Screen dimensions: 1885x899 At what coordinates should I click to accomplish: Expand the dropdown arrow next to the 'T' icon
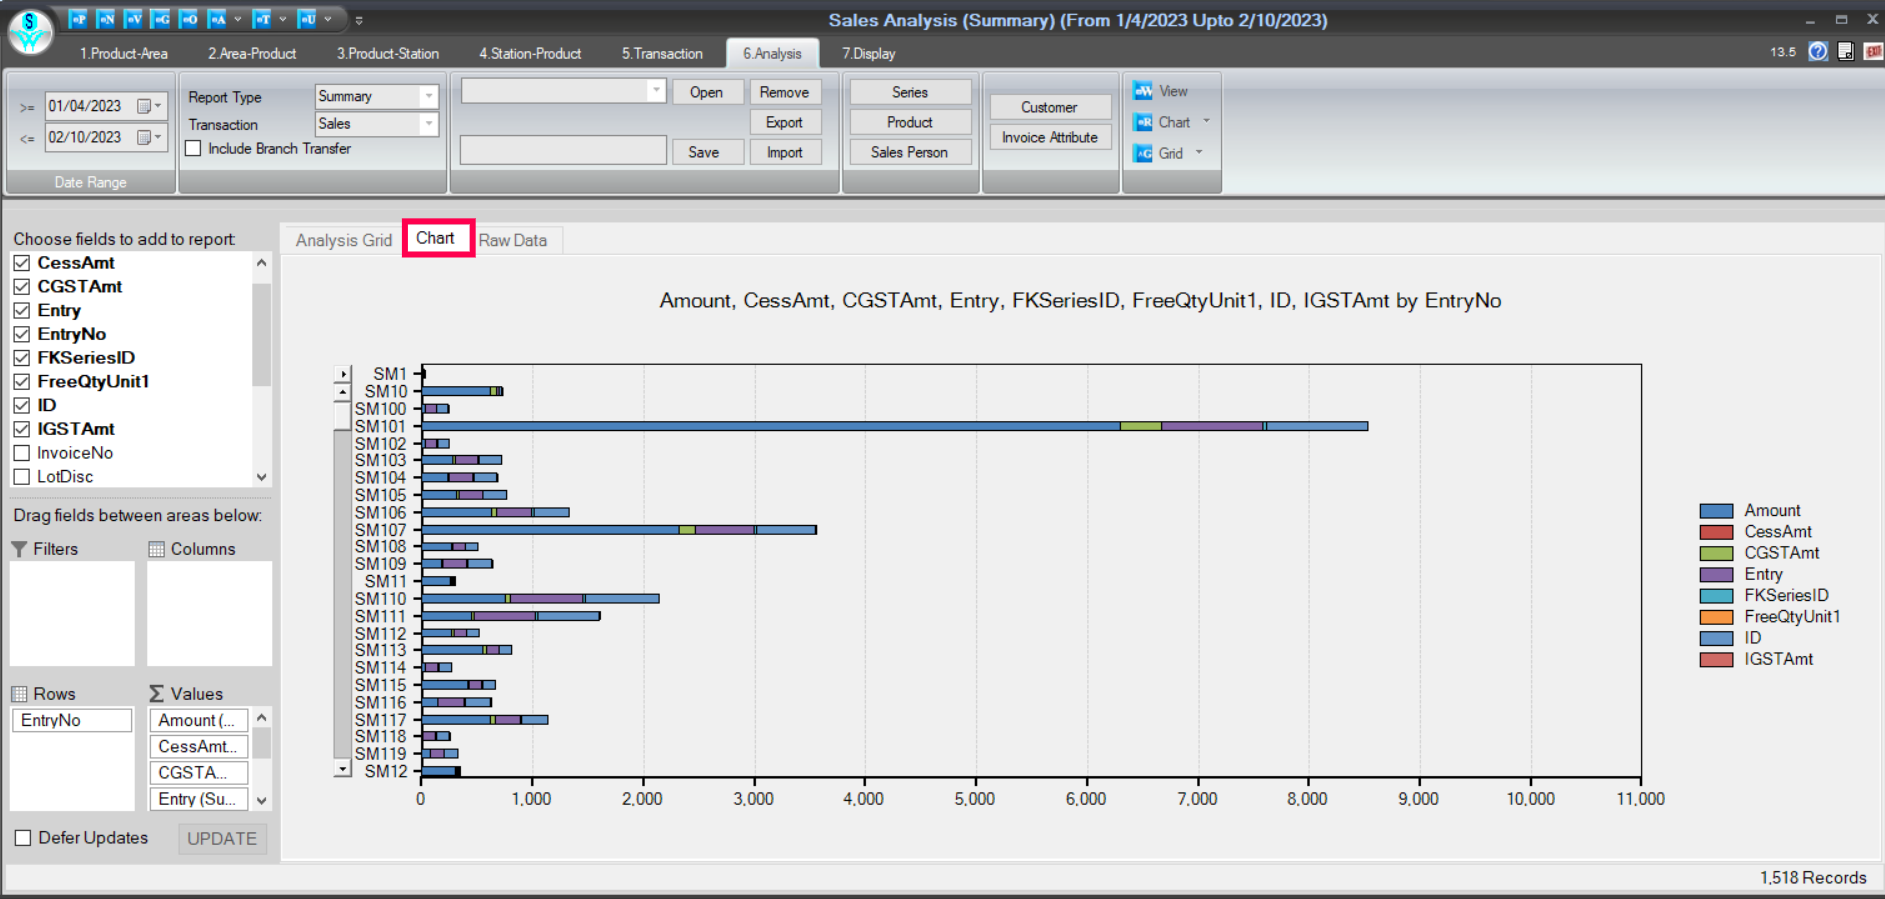283,19
